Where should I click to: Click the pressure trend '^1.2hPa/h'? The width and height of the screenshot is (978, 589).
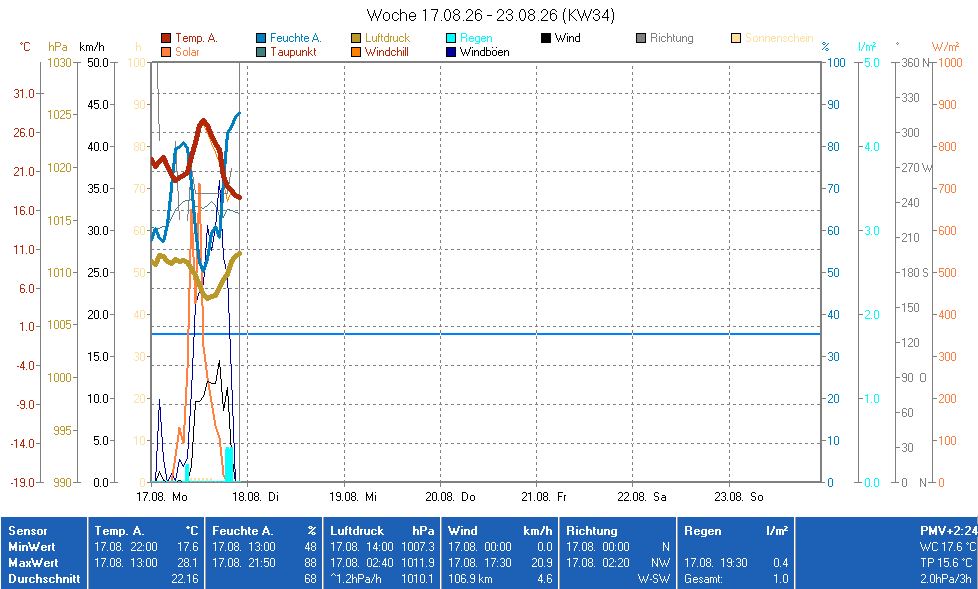point(356,579)
